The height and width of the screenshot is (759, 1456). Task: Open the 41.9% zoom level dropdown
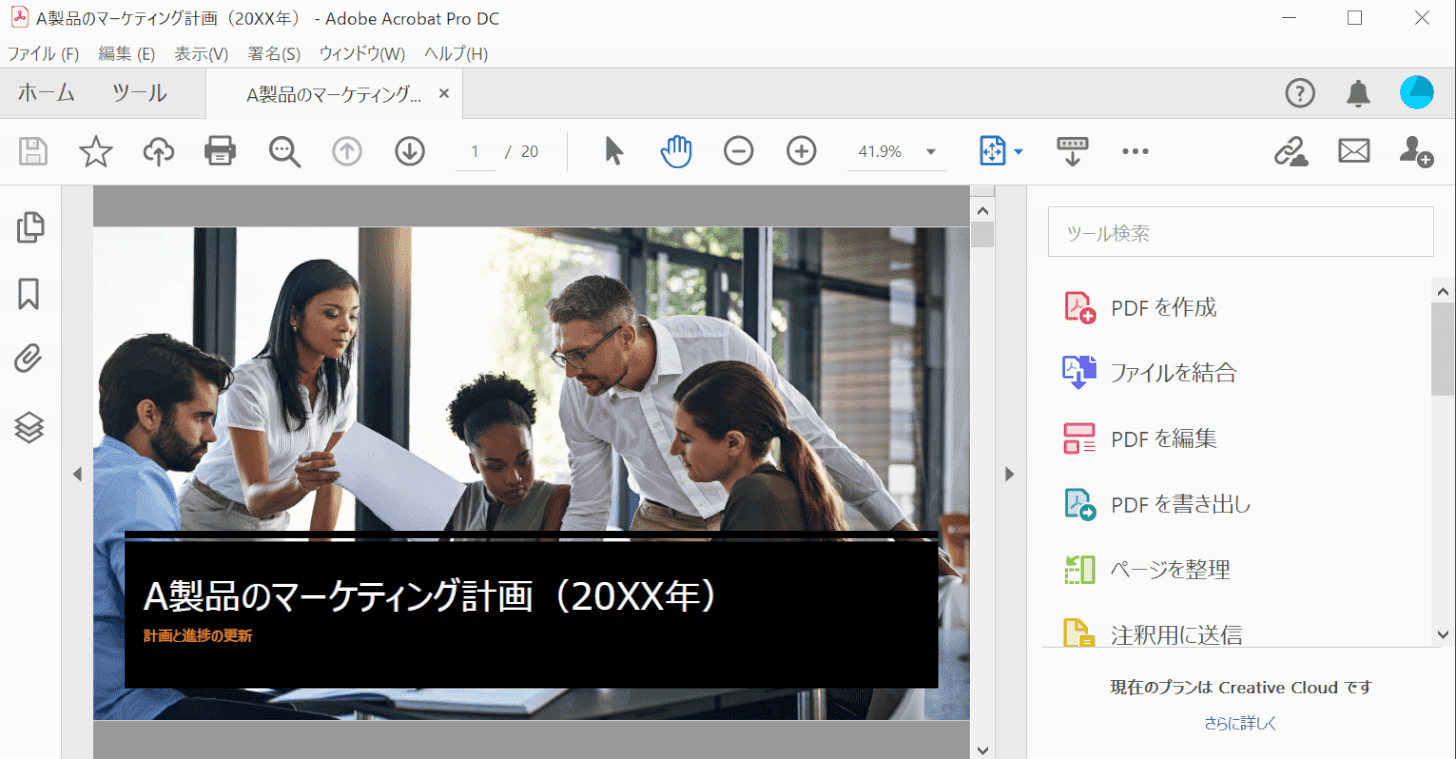tap(897, 151)
